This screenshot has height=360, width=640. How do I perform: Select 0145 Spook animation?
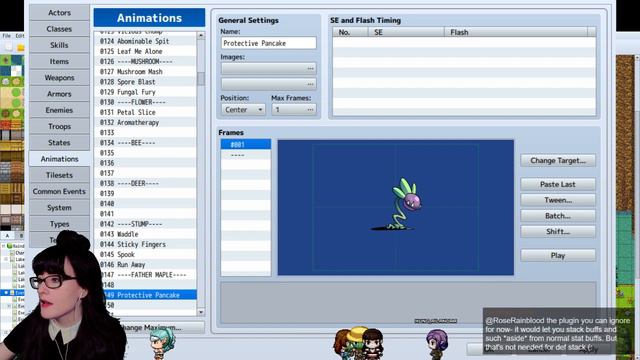pos(145,255)
